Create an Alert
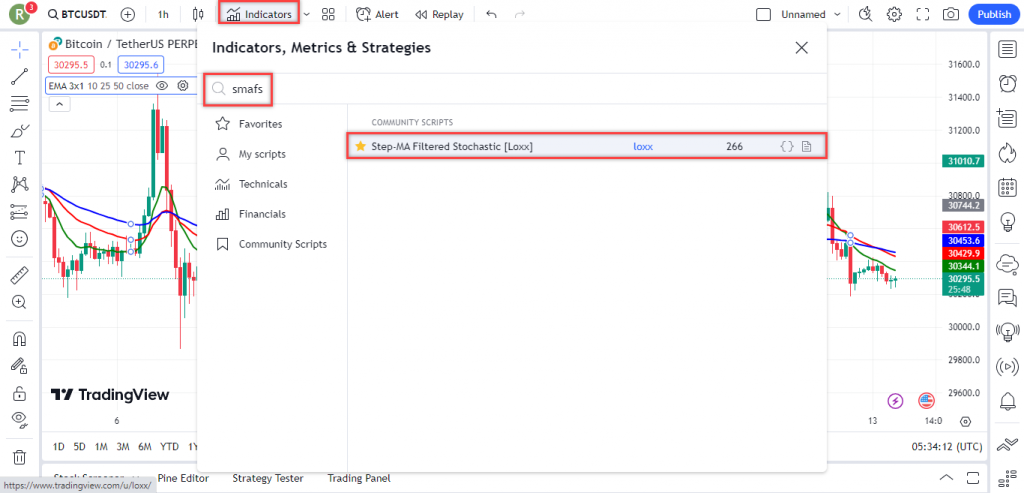 377,14
